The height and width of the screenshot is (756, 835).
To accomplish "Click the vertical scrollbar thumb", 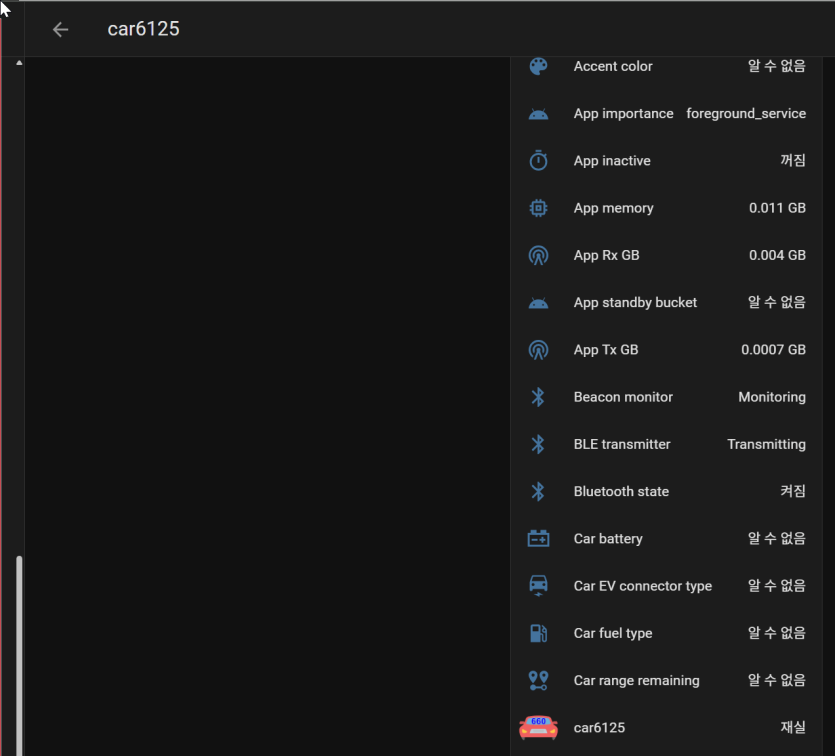I will tap(19, 656).
